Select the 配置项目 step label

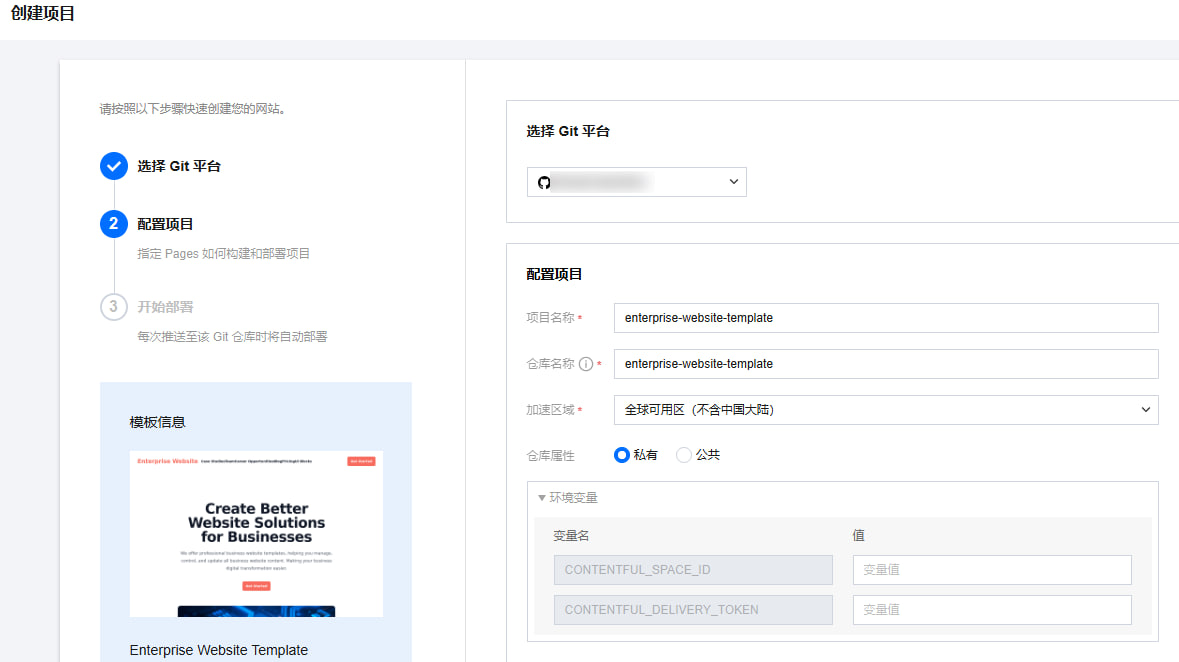(165, 224)
